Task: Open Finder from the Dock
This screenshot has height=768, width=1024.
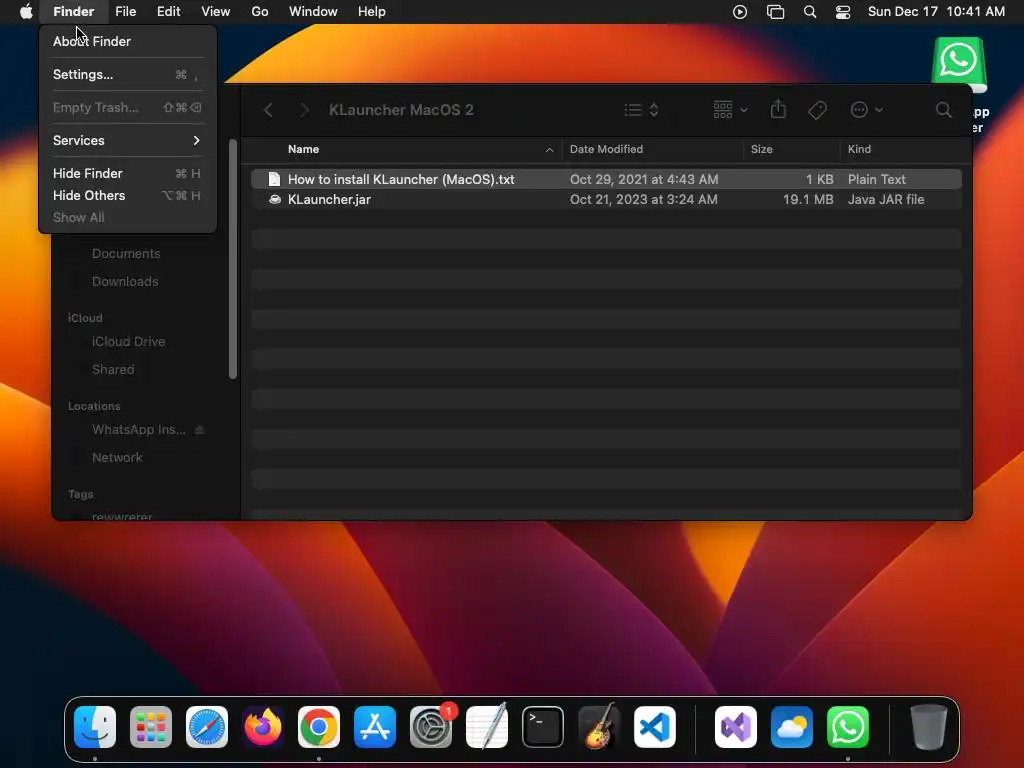Action: [95, 727]
